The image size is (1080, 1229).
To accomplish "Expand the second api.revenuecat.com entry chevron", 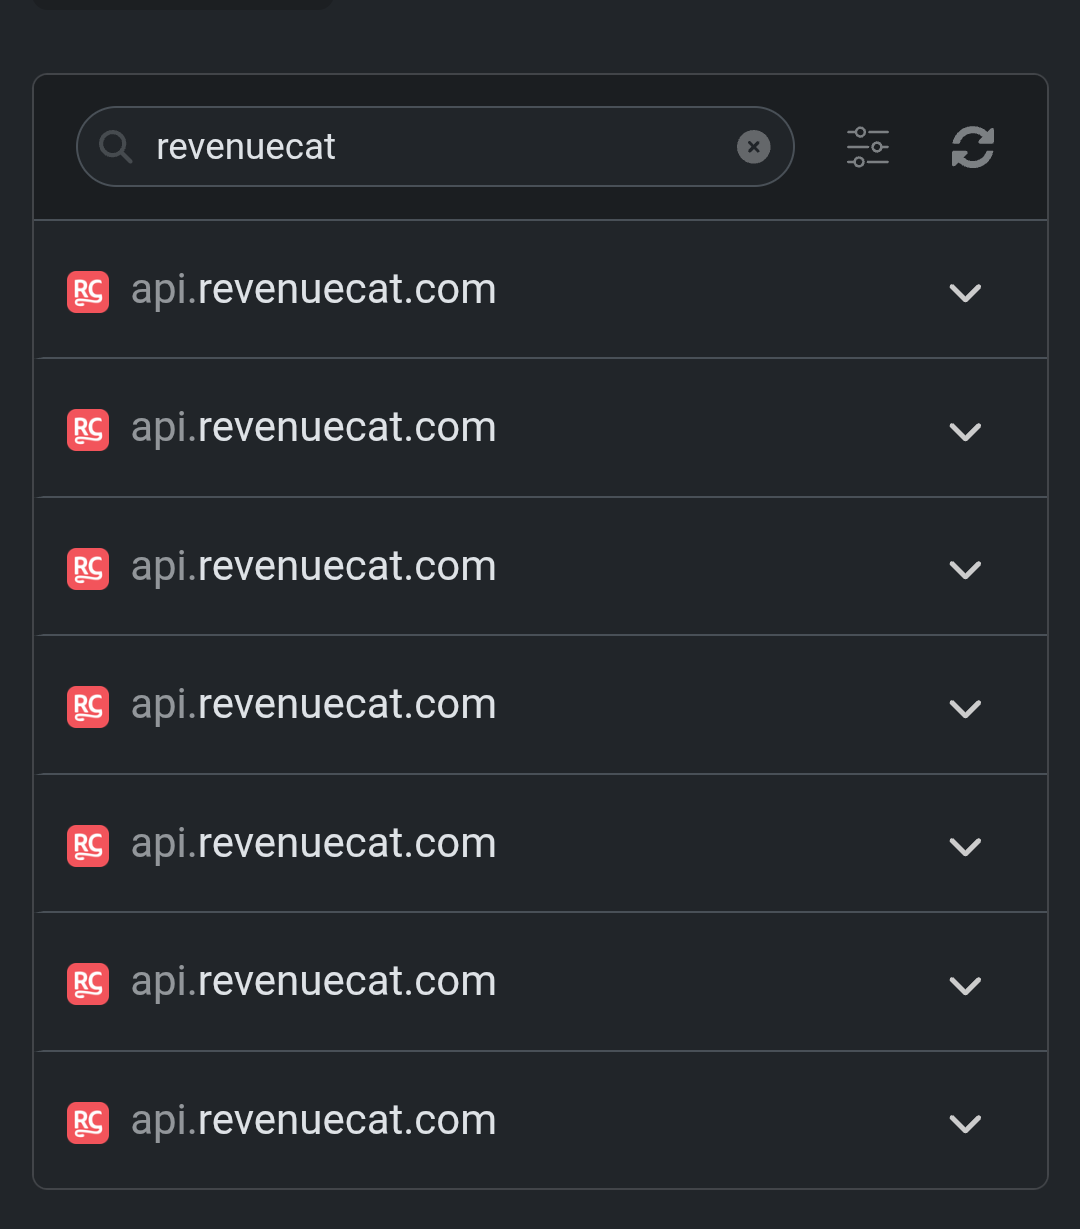I will point(964,432).
